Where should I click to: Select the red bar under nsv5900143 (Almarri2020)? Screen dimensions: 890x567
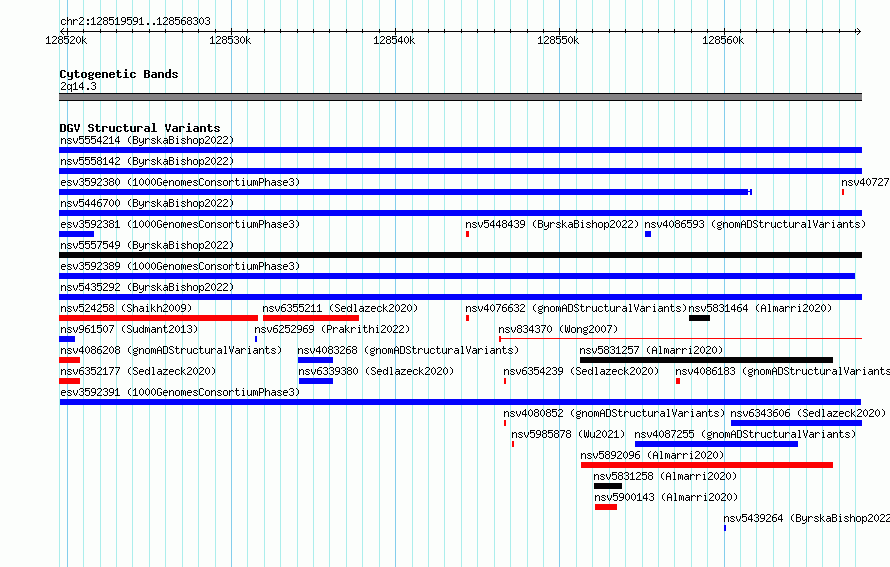pyautogui.click(x=606, y=507)
